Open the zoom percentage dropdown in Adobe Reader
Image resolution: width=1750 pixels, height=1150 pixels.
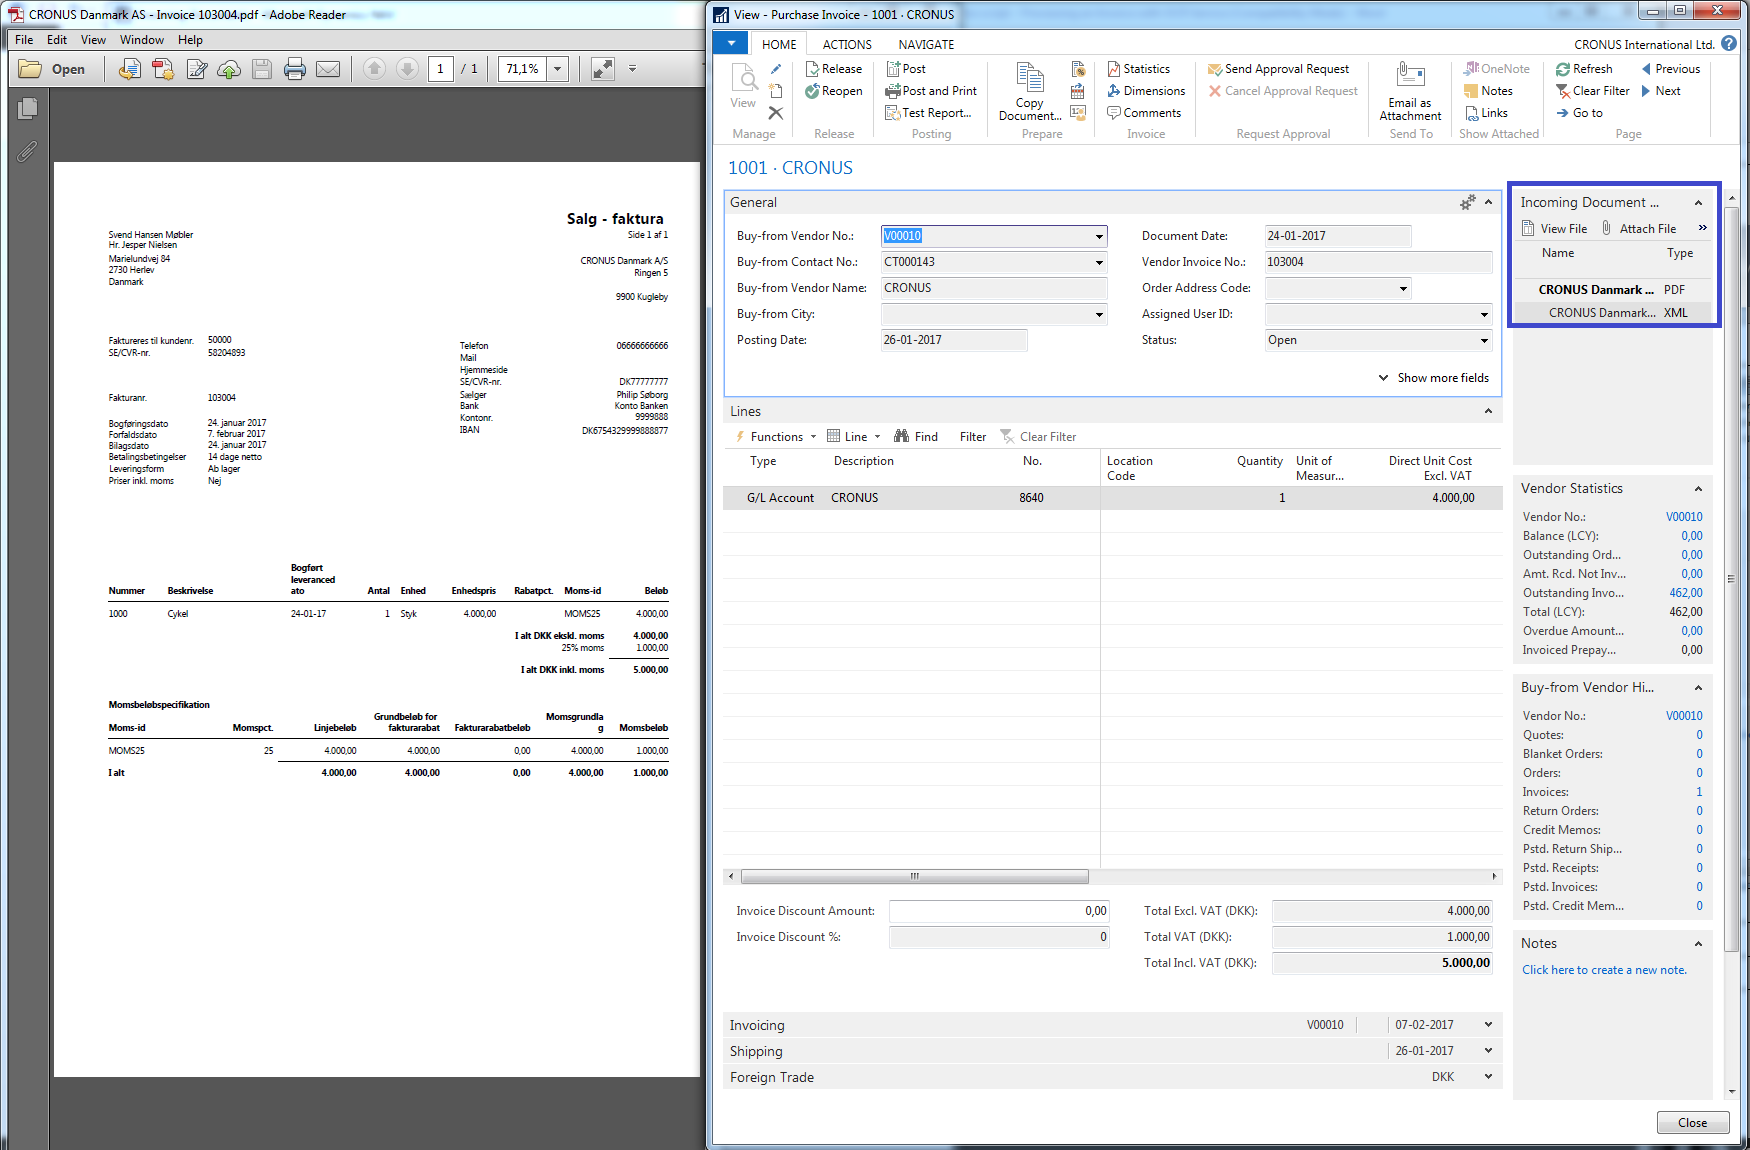click(558, 69)
